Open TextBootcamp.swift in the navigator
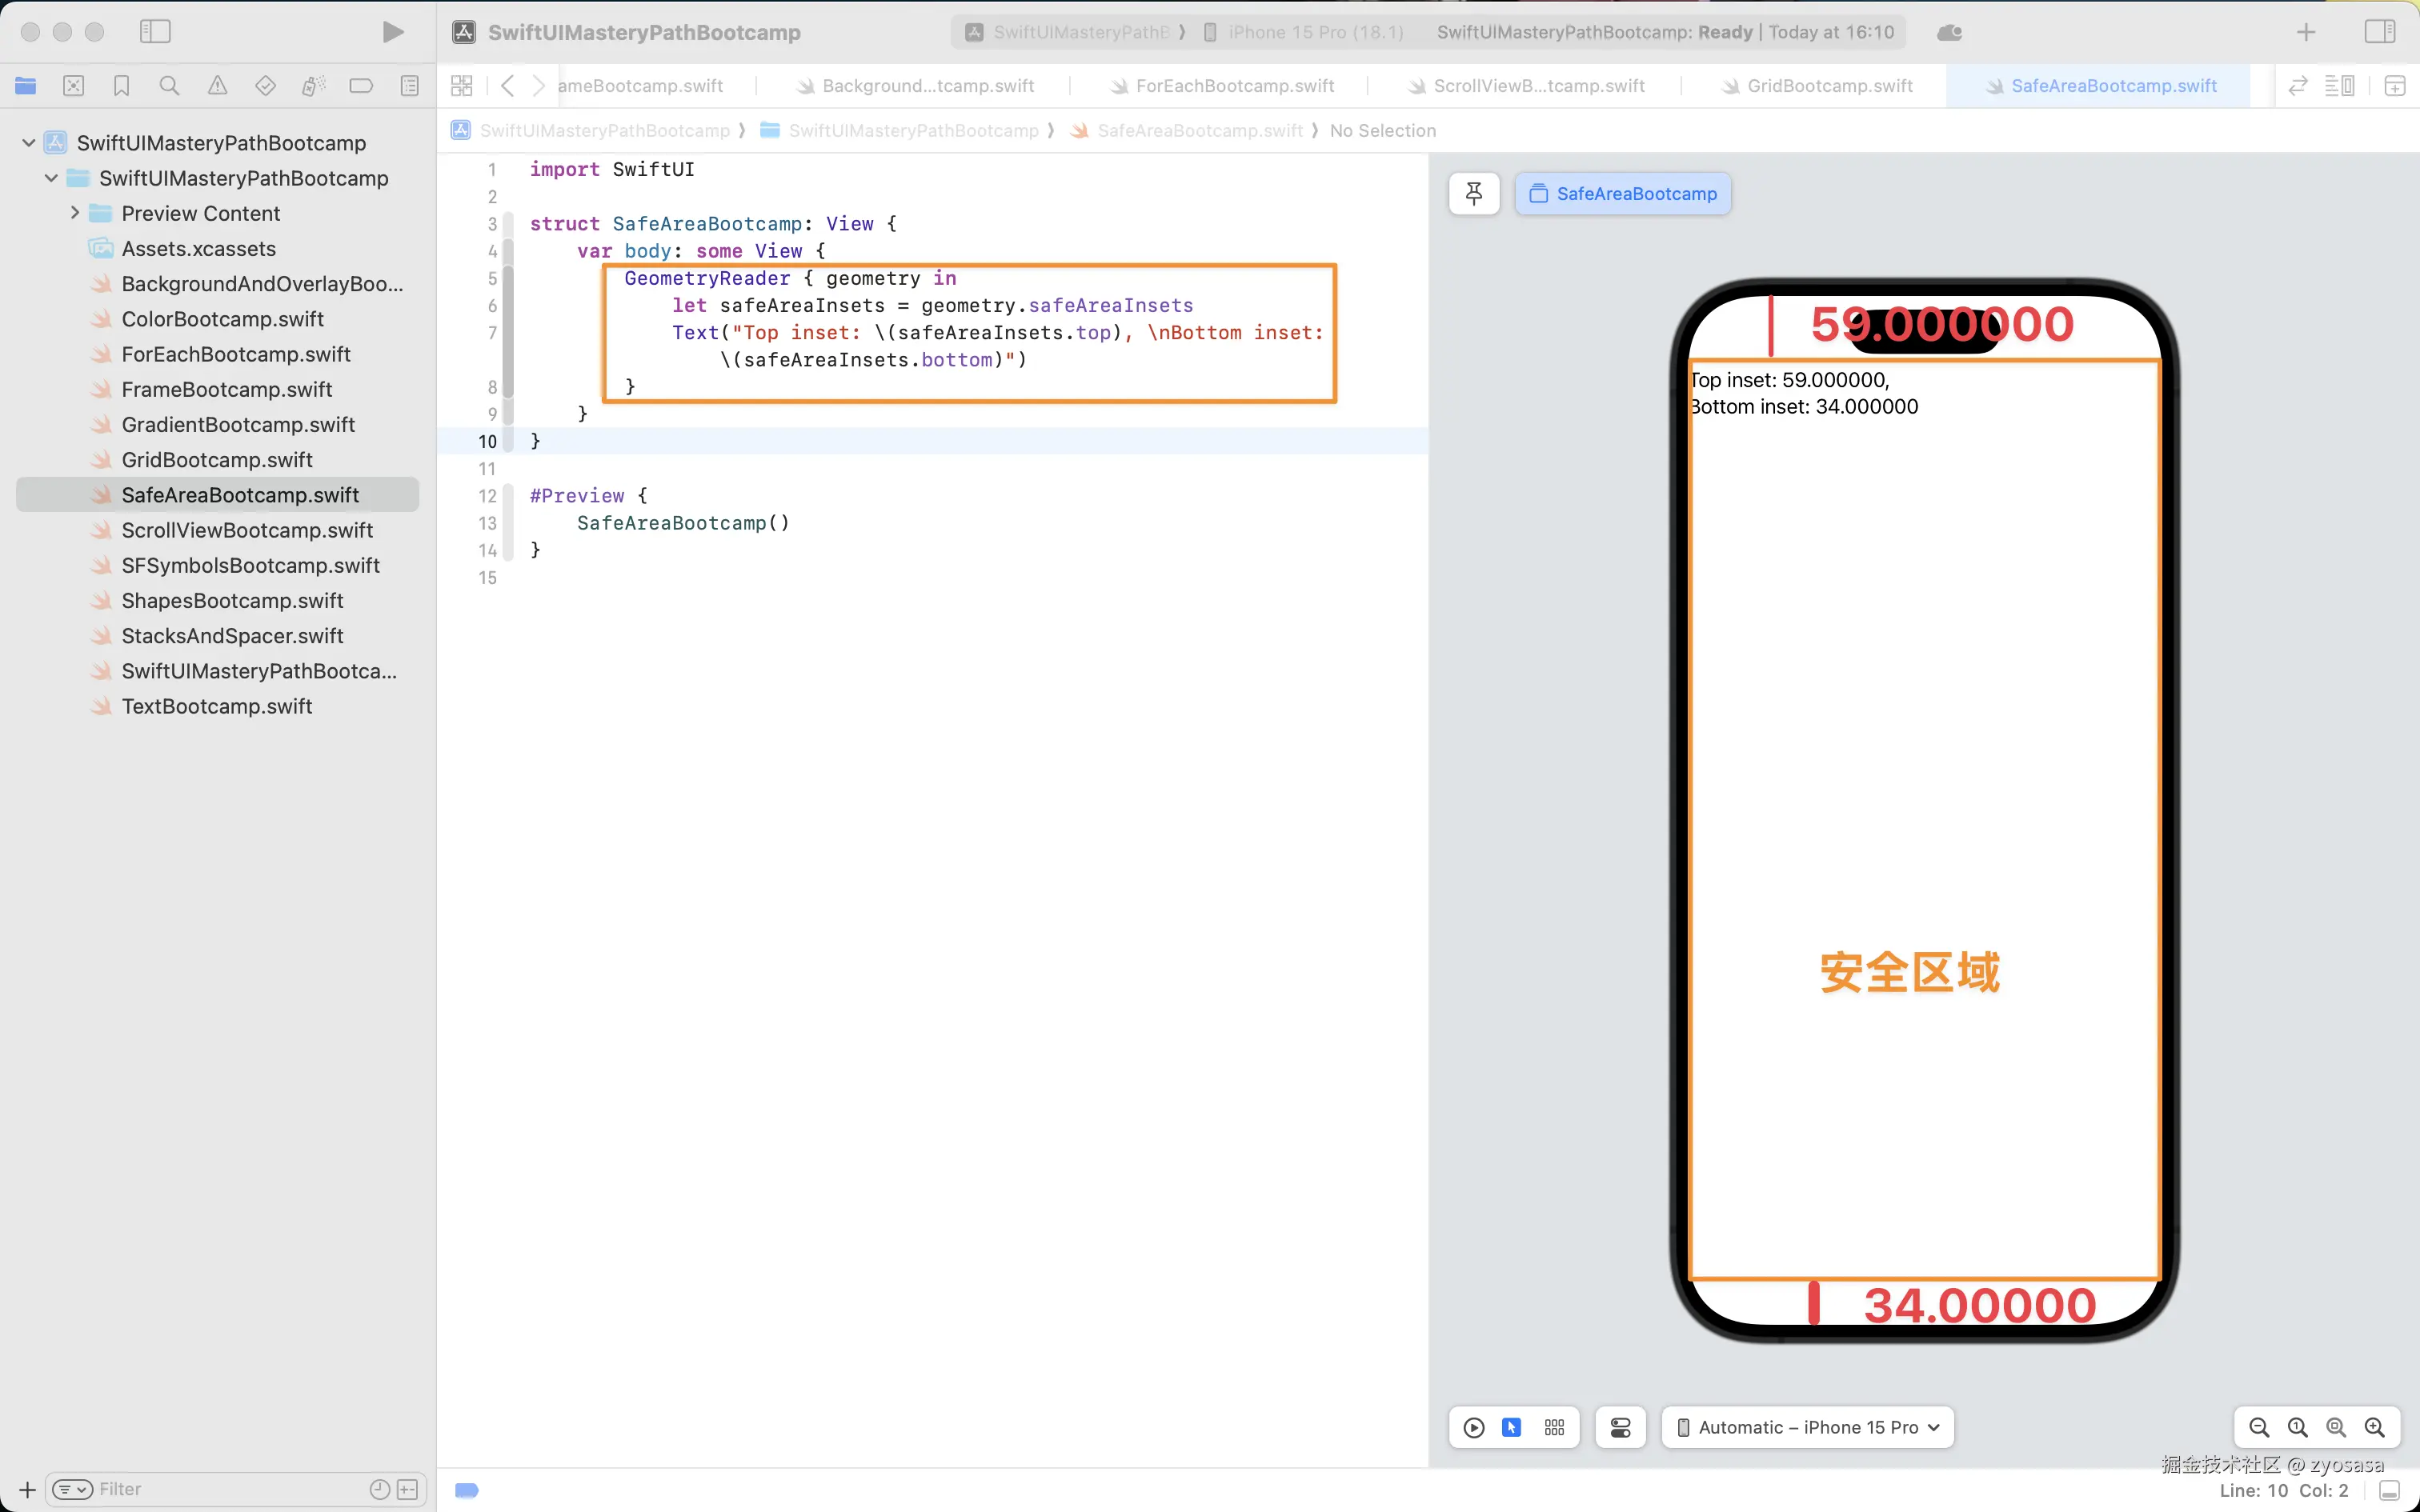This screenshot has width=2420, height=1512. point(217,706)
